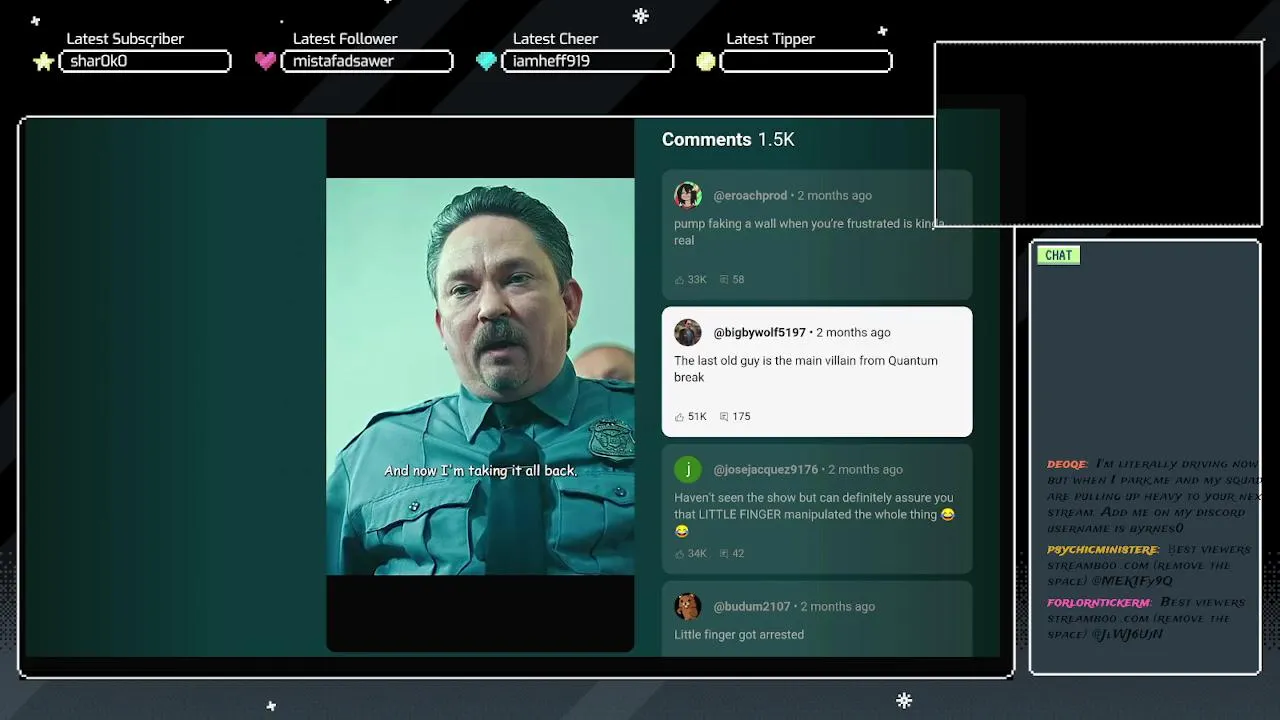Open @budum2107's profile avatar

pos(688,606)
